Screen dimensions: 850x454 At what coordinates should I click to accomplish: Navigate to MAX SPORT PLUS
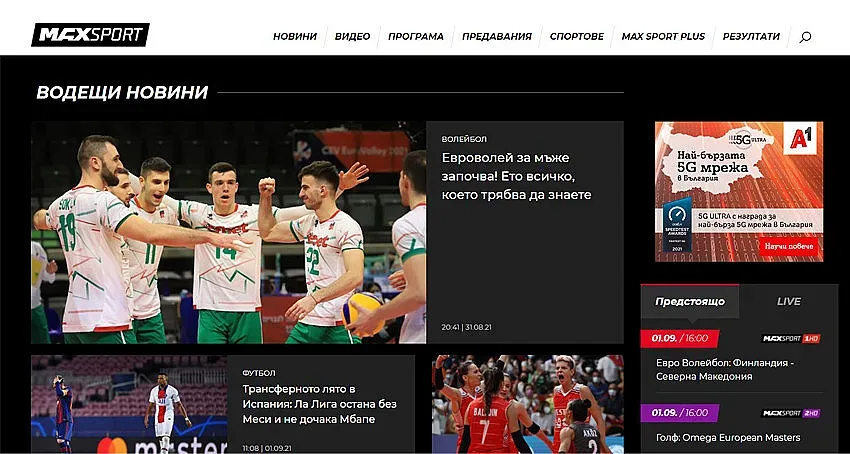click(663, 37)
